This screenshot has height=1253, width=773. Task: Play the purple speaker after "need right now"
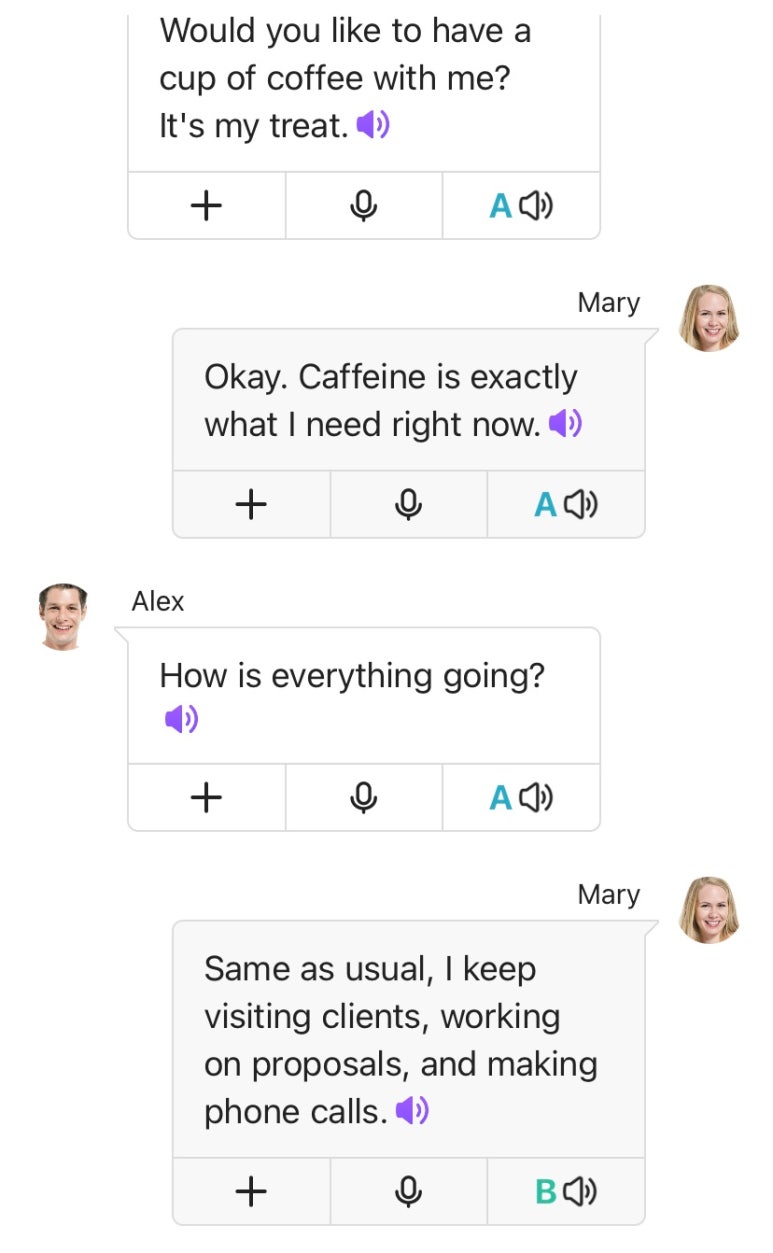pyautogui.click(x=566, y=424)
